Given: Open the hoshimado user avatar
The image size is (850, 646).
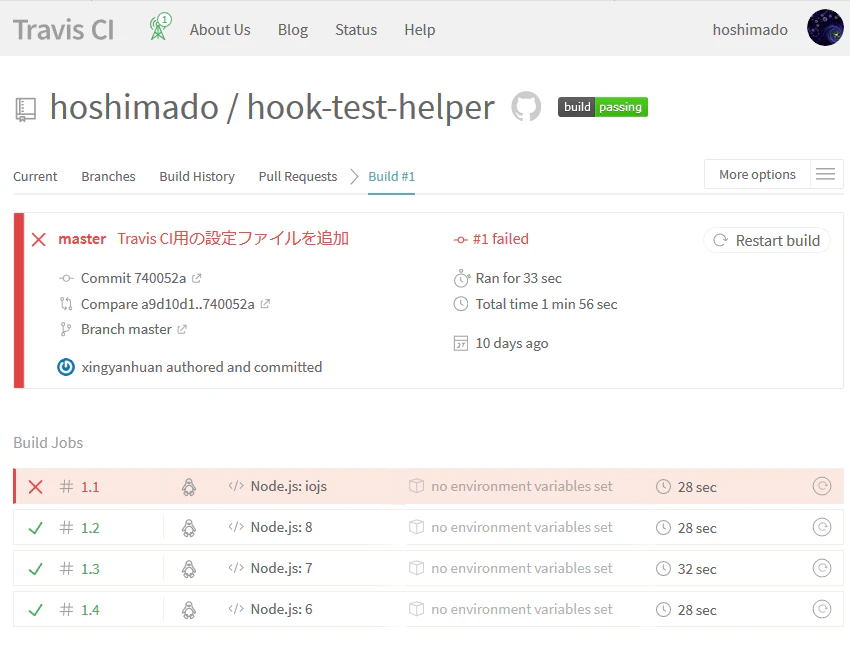Looking at the screenshot, I should (x=825, y=28).
